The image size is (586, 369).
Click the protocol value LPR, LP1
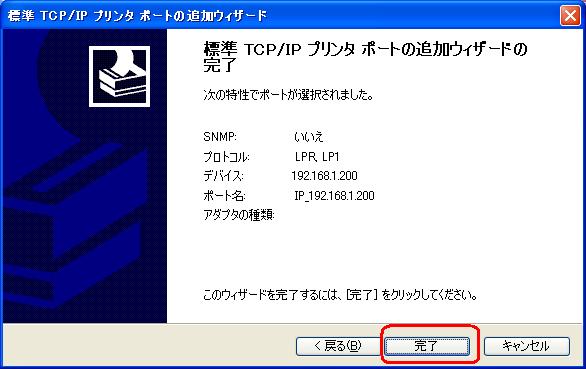[317, 157]
